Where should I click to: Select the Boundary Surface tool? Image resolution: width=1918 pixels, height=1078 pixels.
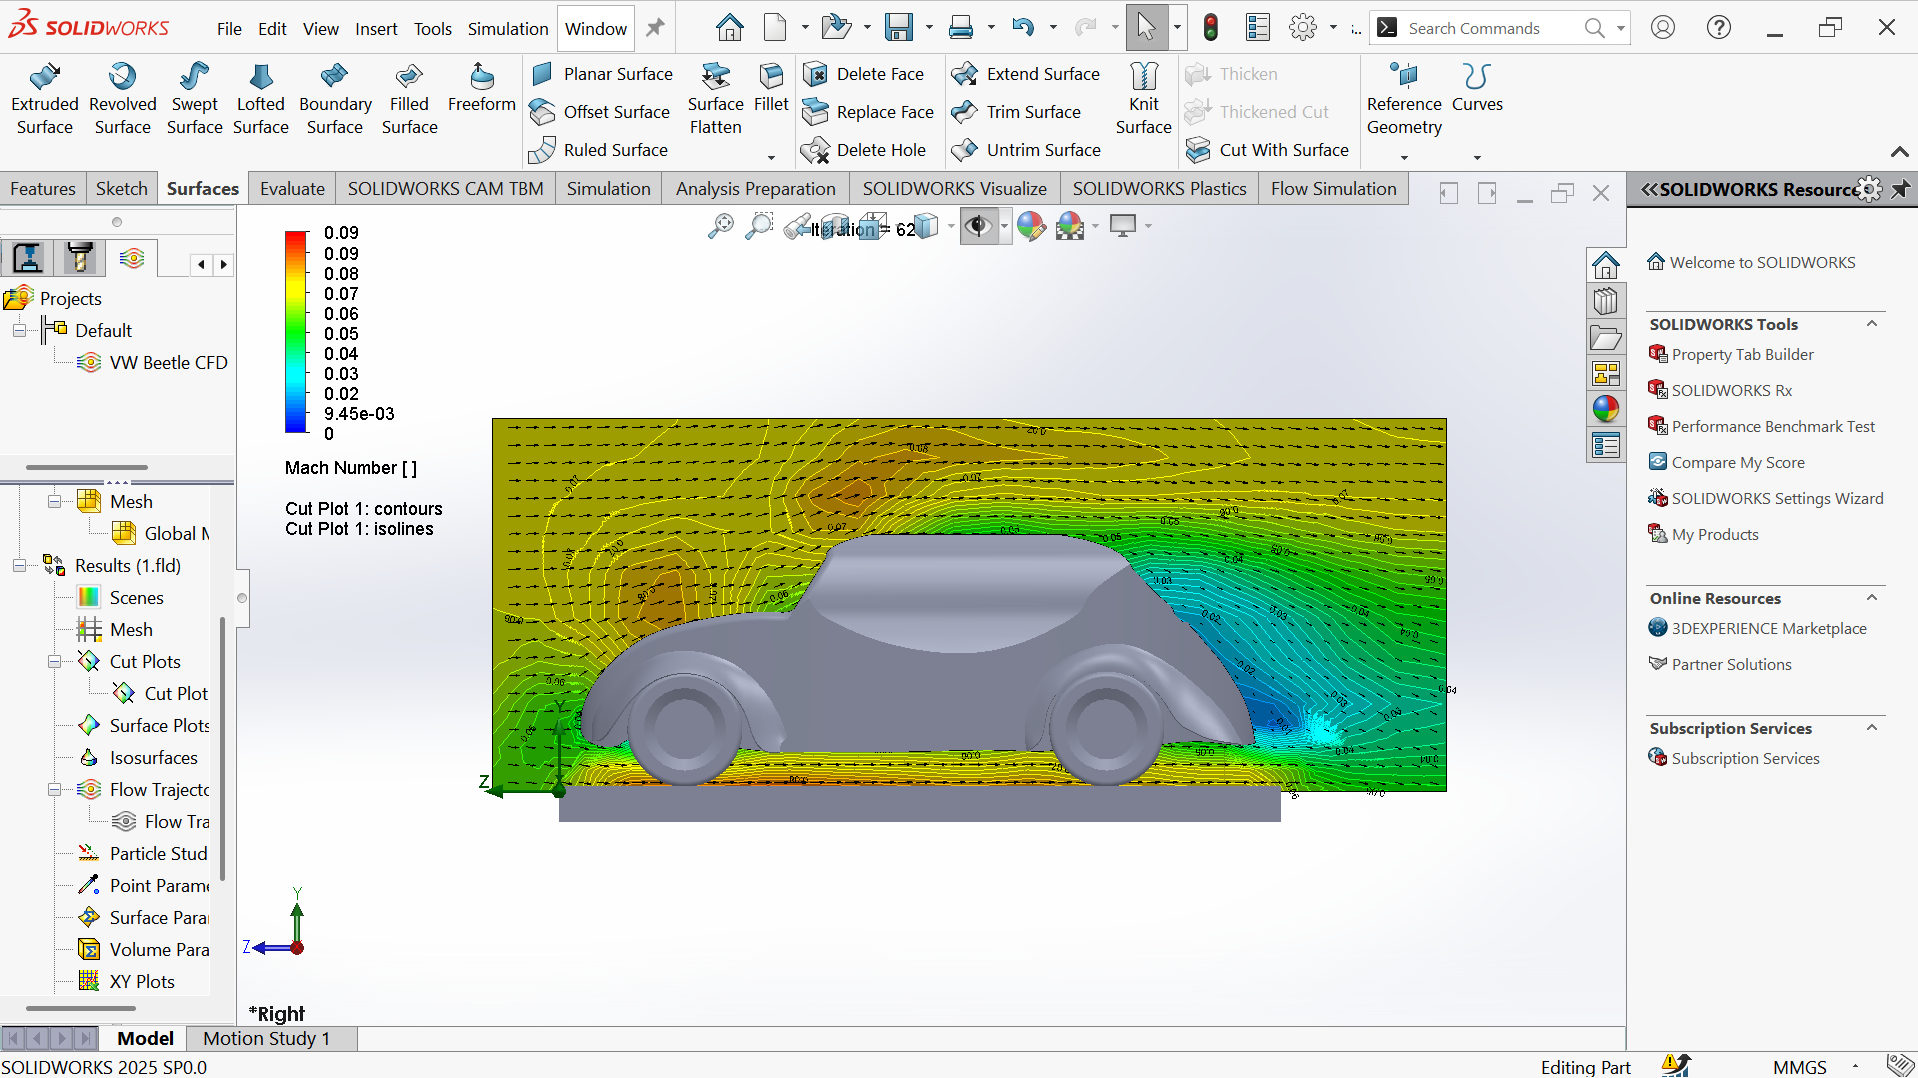tap(335, 99)
